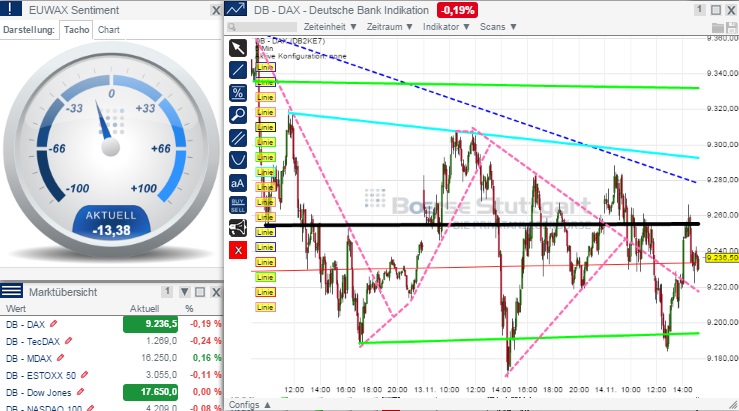739x411 pixels.
Task: Open the Zeiteinheit dropdown
Action: (329, 27)
